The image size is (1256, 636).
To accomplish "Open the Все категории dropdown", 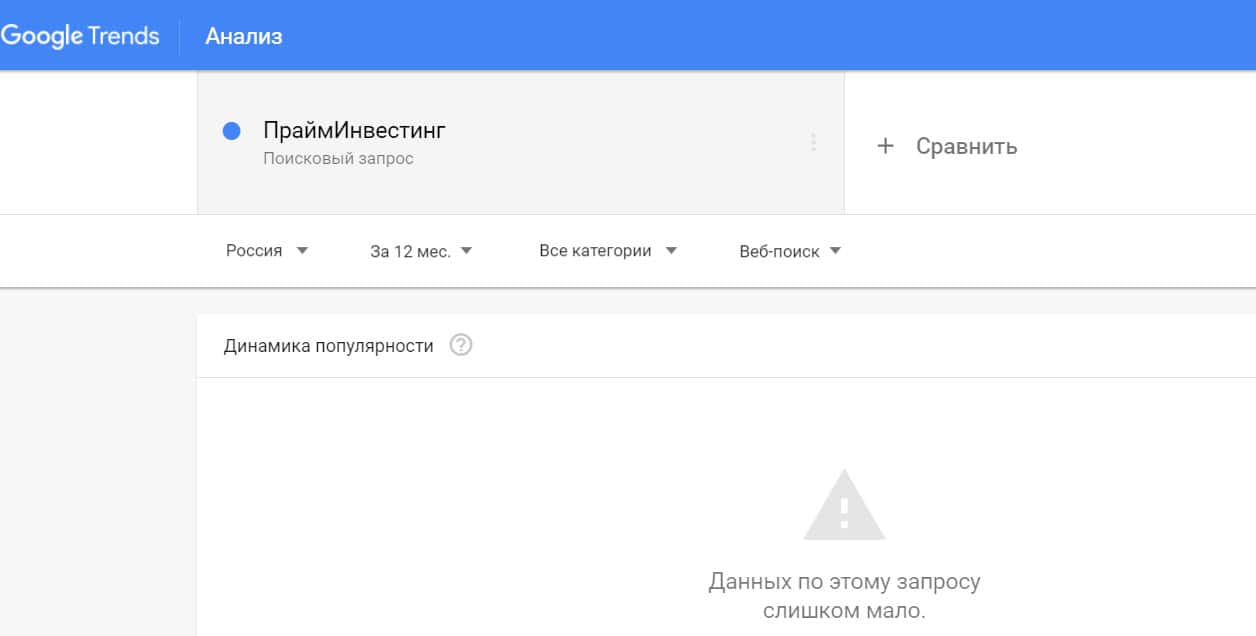I will point(595,251).
